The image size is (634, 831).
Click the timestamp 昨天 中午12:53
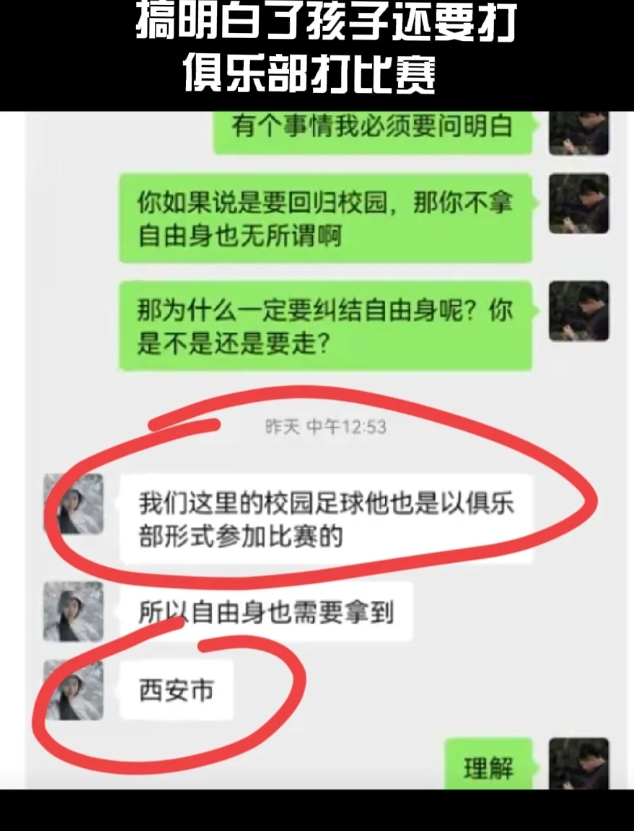[x=325, y=427]
